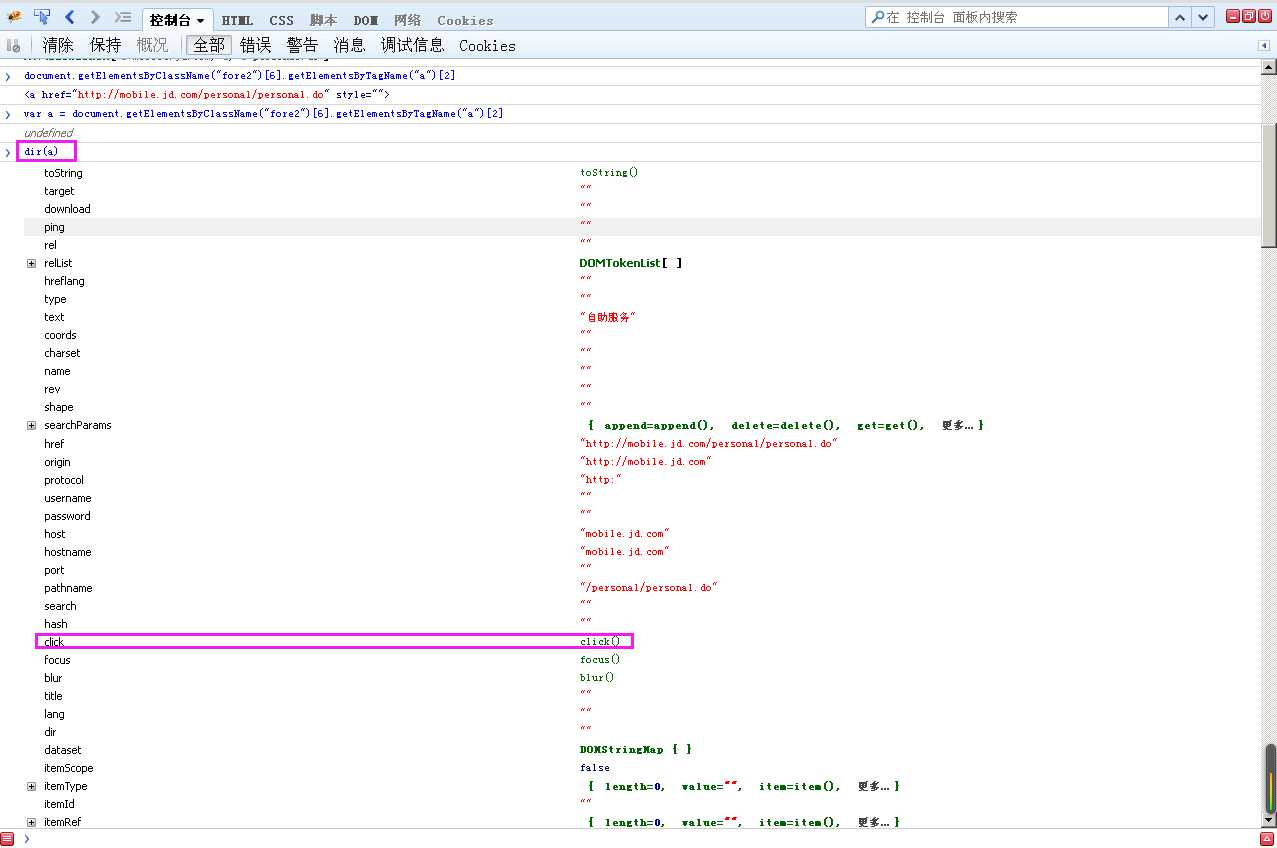
Task: Go back with the blue left arrow
Action: pos(70,17)
